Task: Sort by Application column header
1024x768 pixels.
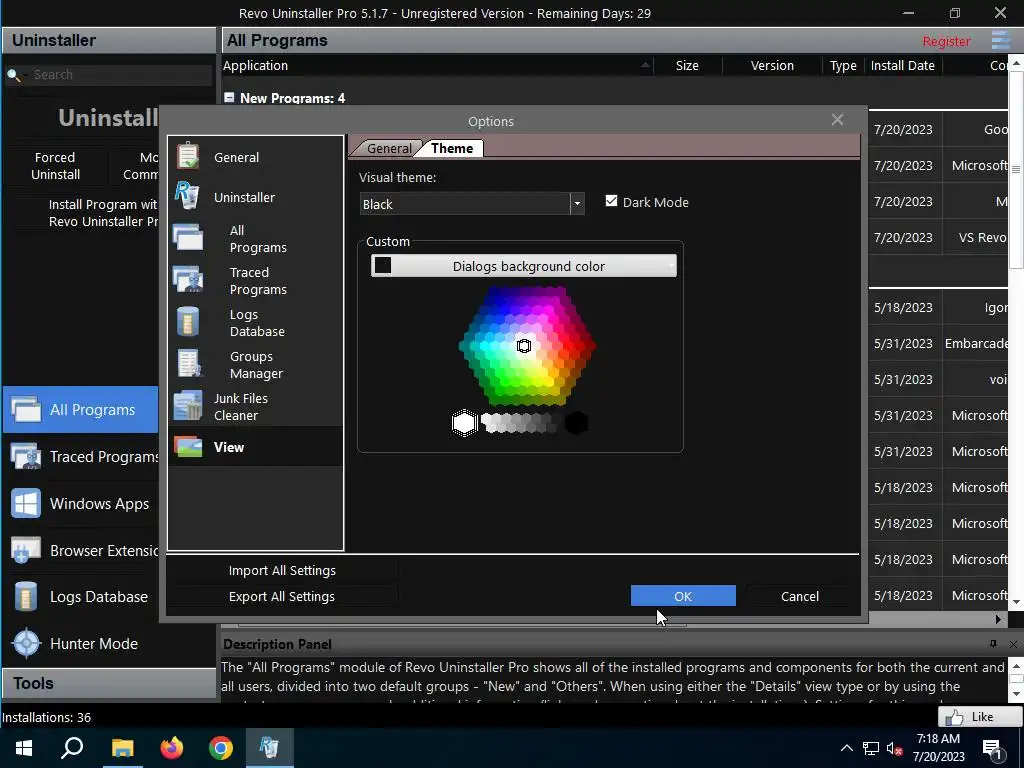Action: coord(438,65)
